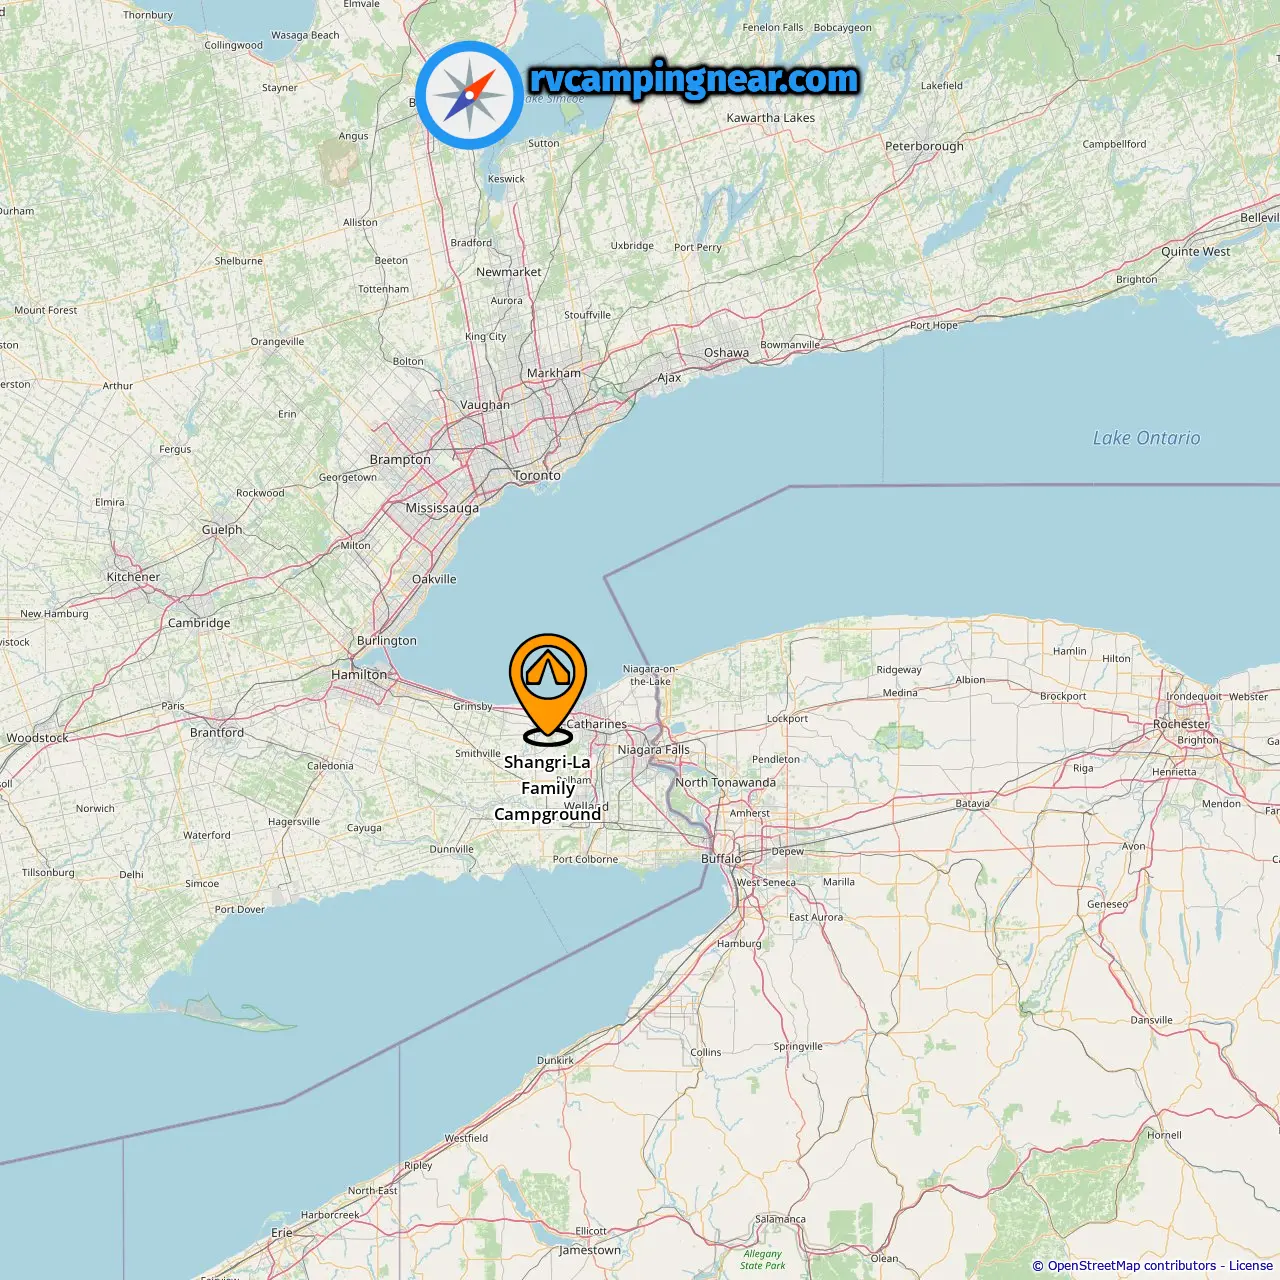Screen dimensions: 1280x1280
Task: Click the Brantford city label
Action: click(x=217, y=733)
